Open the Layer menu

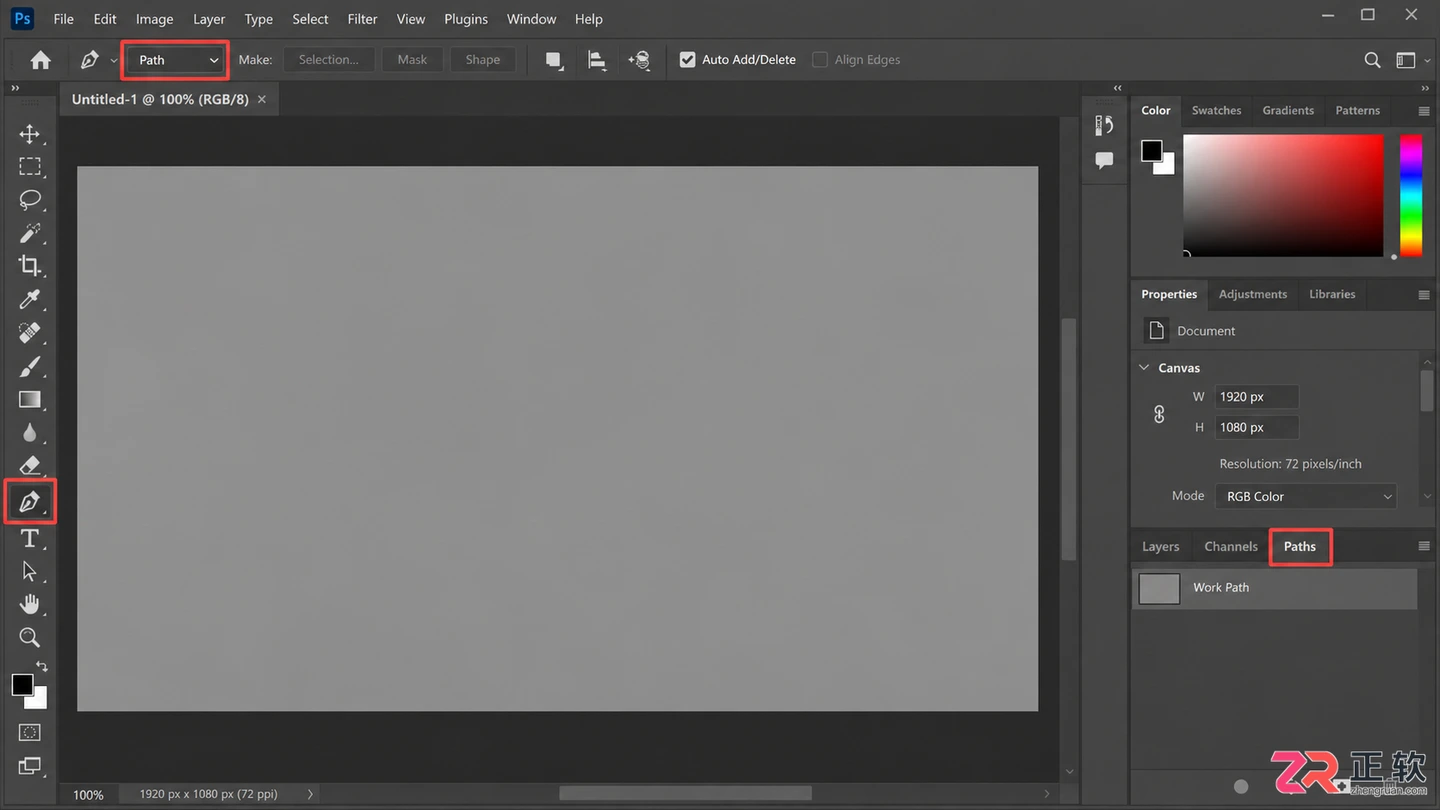pos(209,19)
